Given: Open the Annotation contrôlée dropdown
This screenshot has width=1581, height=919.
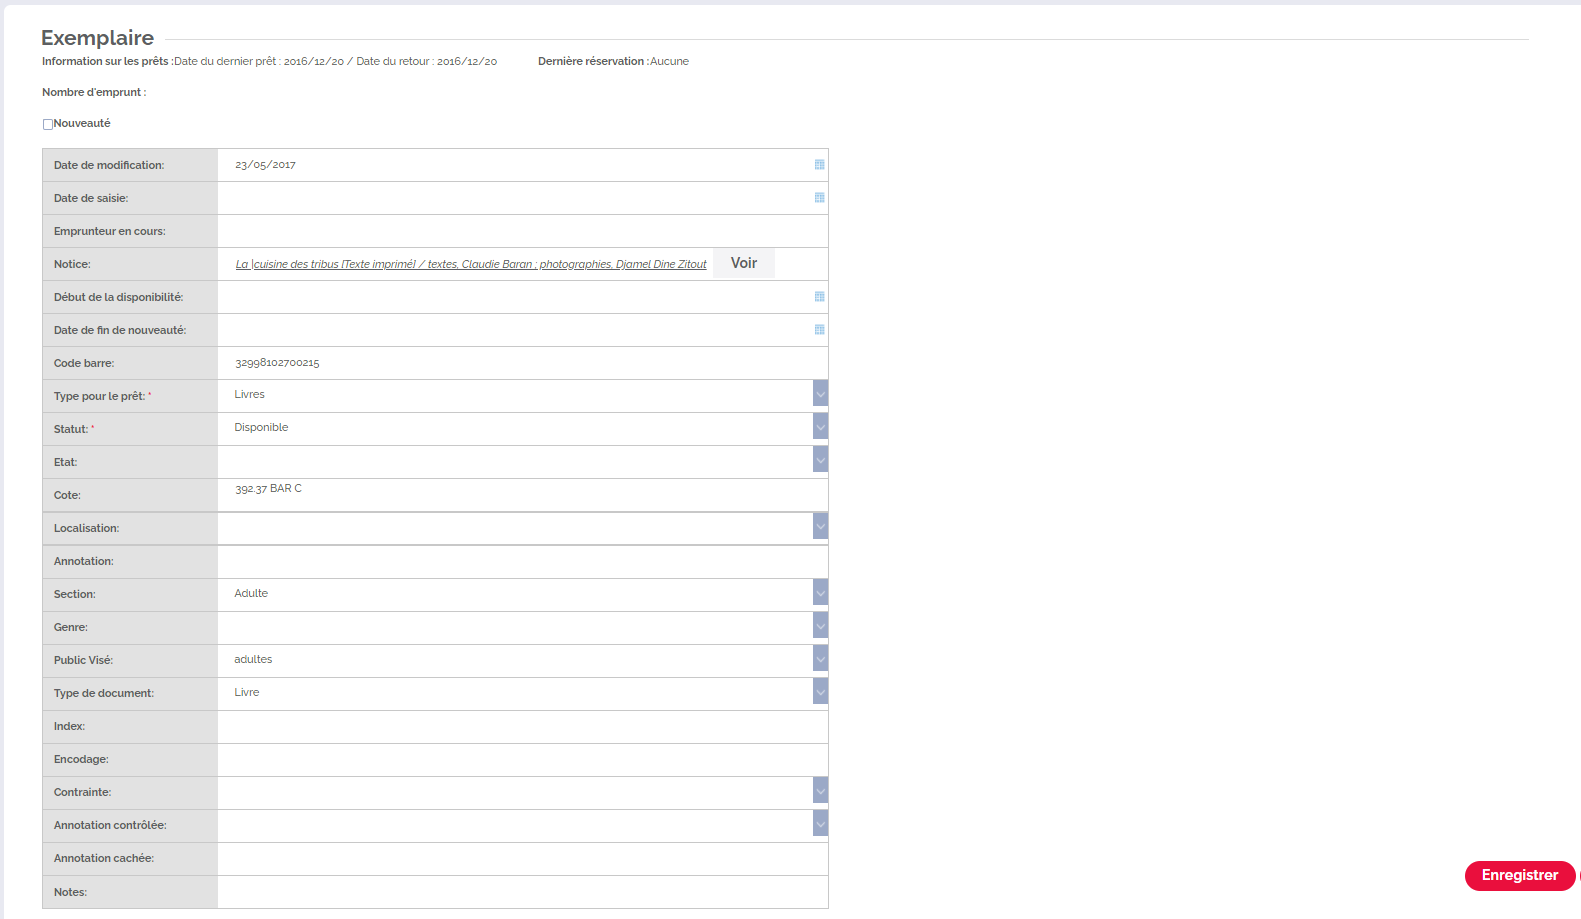Looking at the screenshot, I should pos(820,824).
